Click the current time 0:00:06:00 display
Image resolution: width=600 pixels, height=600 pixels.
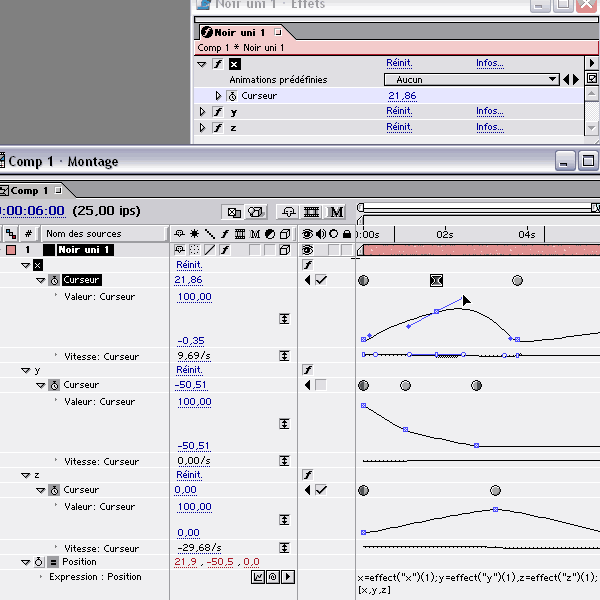(x=33, y=211)
